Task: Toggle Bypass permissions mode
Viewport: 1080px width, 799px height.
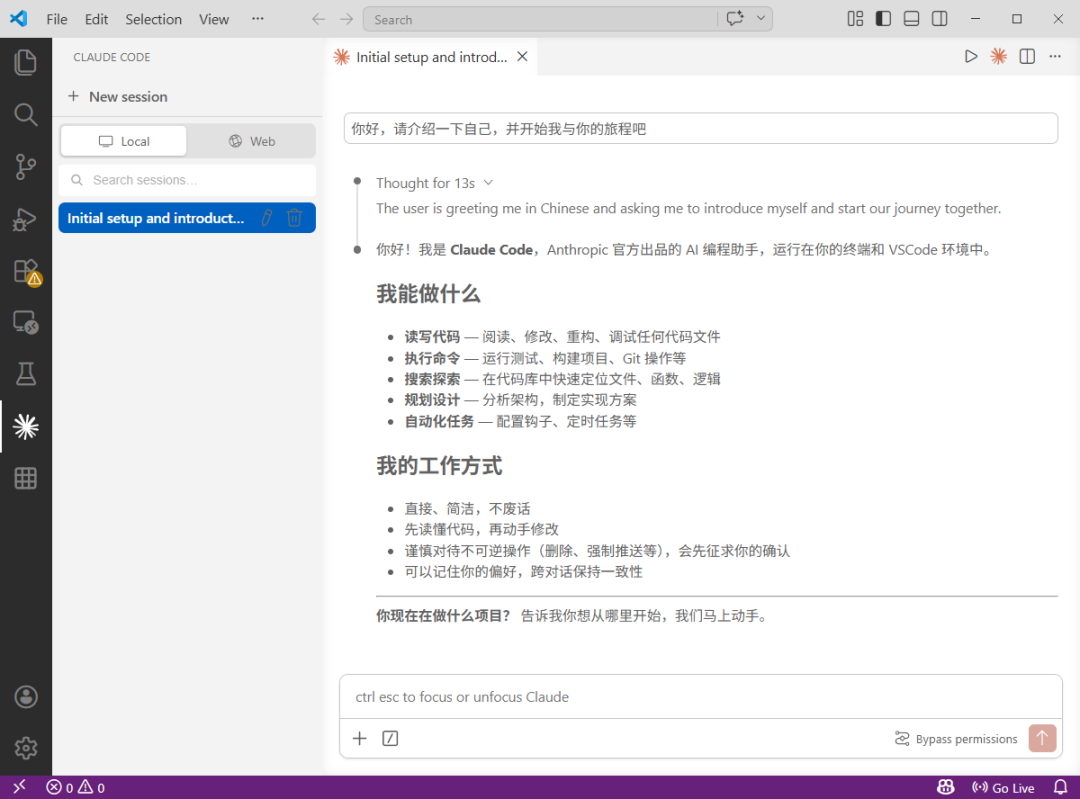Action: 956,739
